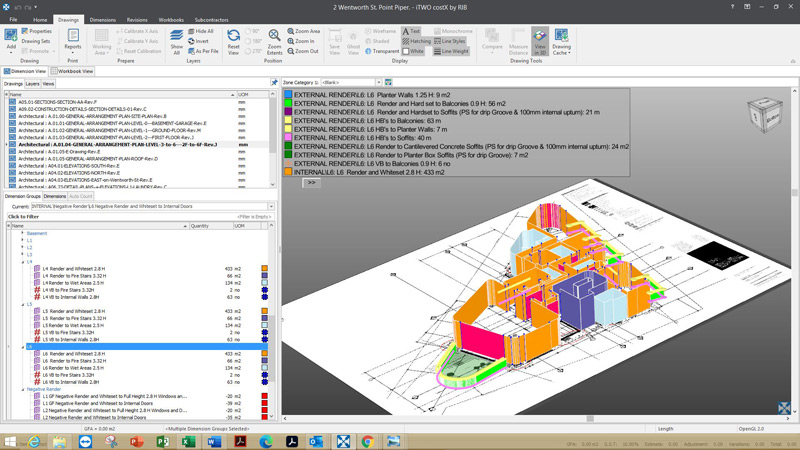Open PowerPoint from the taskbar
The image size is (800, 450).
137,441
